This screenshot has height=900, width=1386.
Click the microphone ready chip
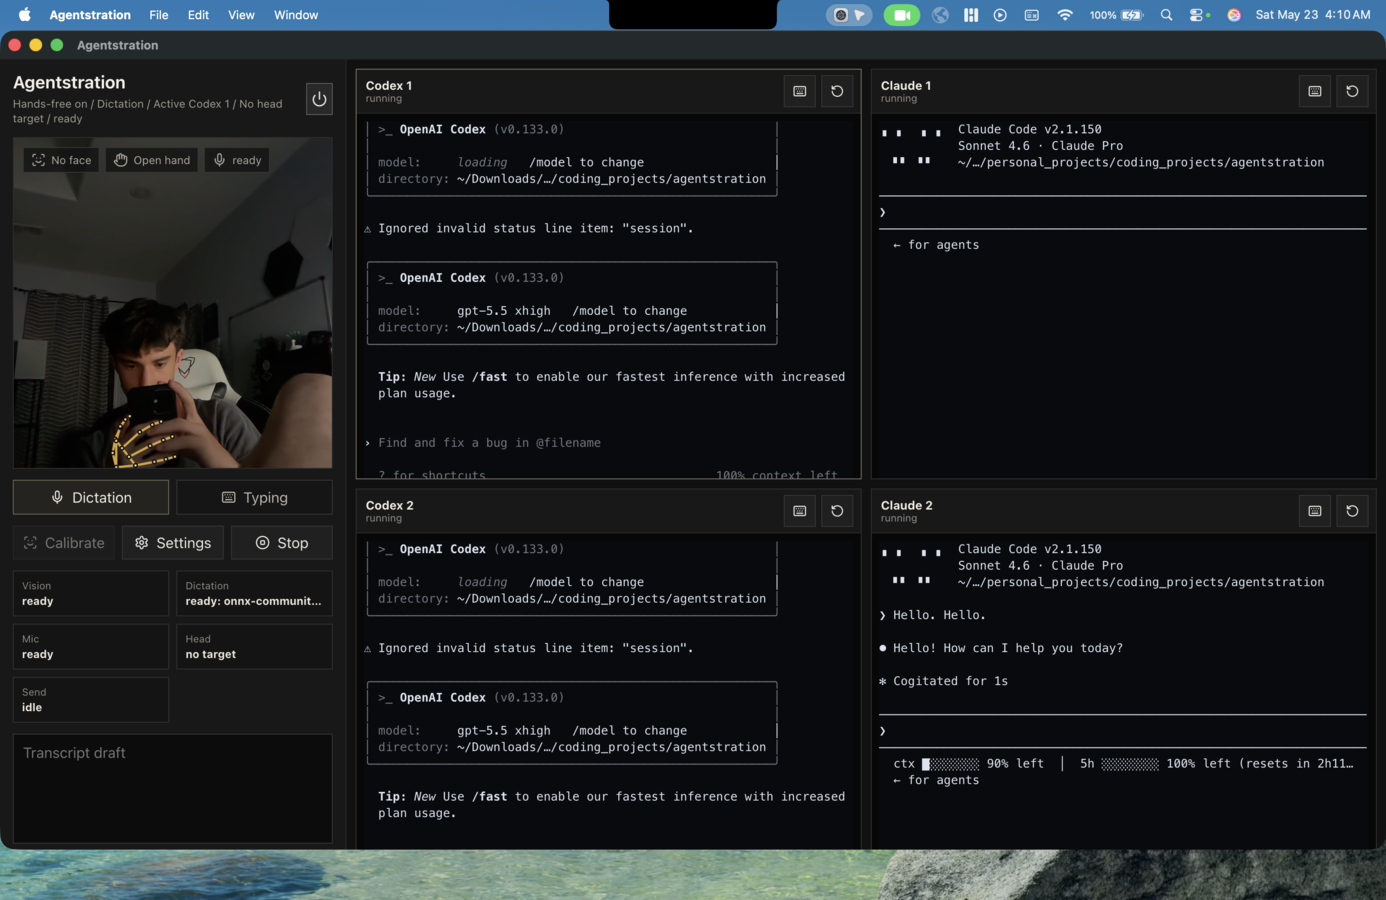237,160
